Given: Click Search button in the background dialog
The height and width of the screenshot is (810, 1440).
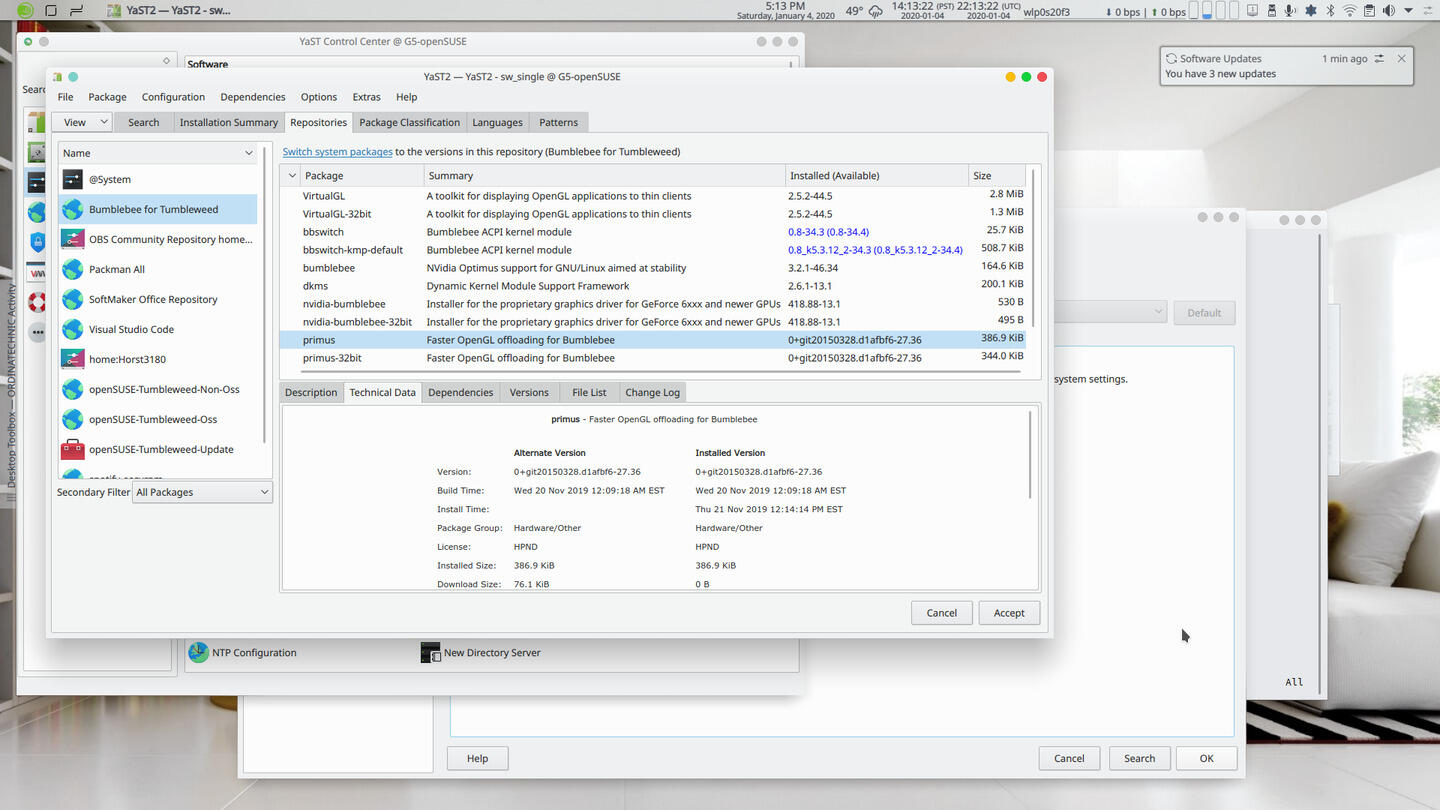Looking at the screenshot, I should [1139, 758].
